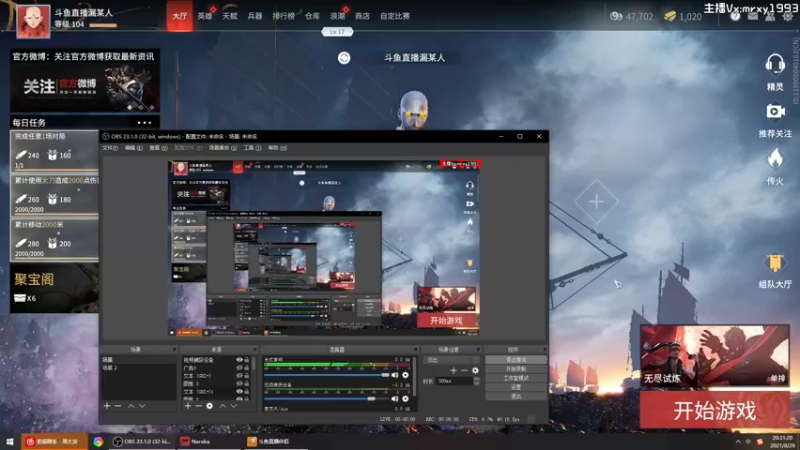Viewport: 800px width, 450px height.
Task: Open the Sprite (精灵) headset icon
Action: click(775, 65)
